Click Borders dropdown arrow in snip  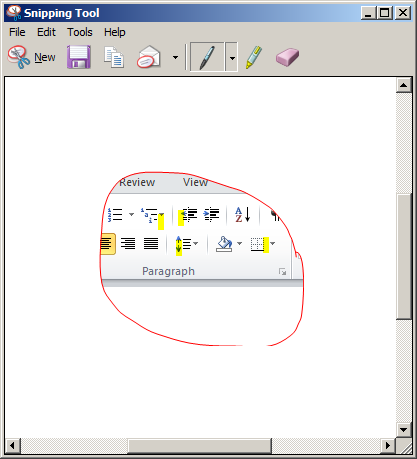pos(273,244)
